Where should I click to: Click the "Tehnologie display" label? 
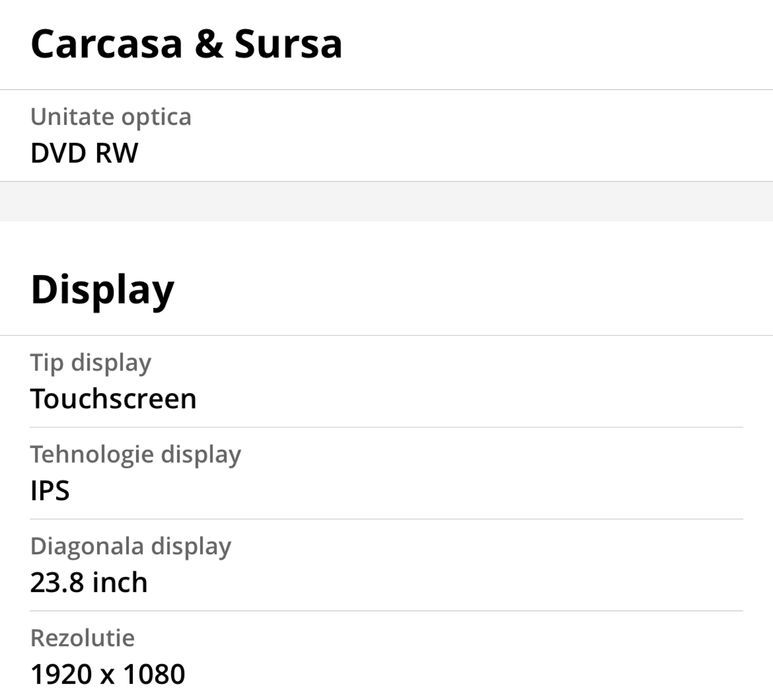[x=135, y=455]
